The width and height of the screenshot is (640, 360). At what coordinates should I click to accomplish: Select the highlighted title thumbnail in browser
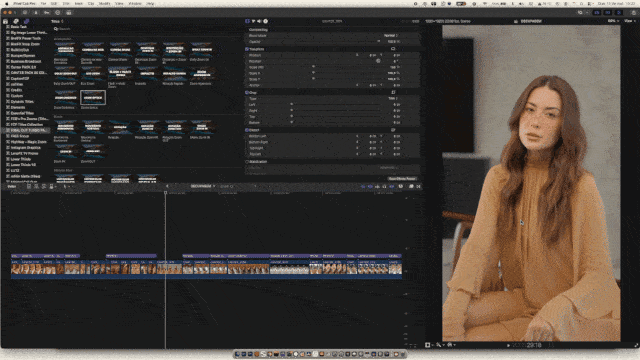[93, 98]
